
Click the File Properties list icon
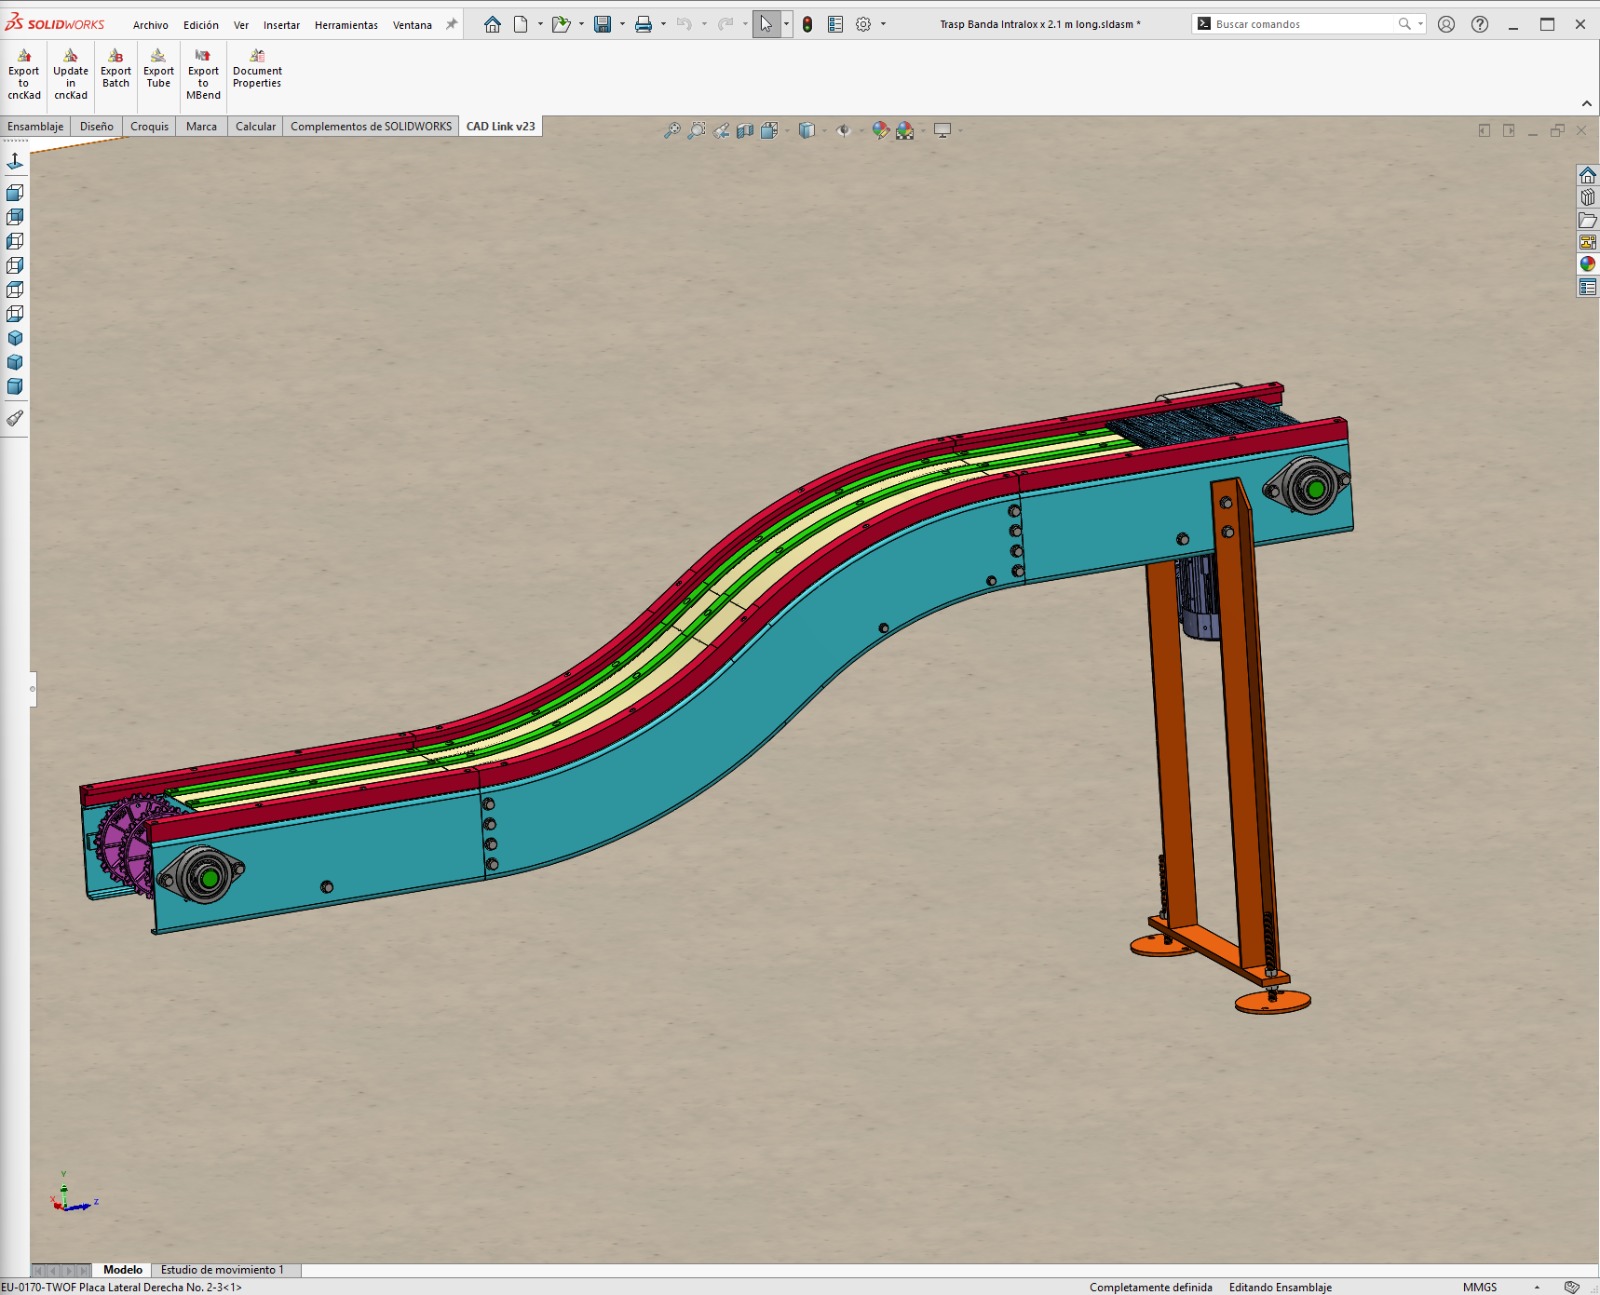pos(835,24)
